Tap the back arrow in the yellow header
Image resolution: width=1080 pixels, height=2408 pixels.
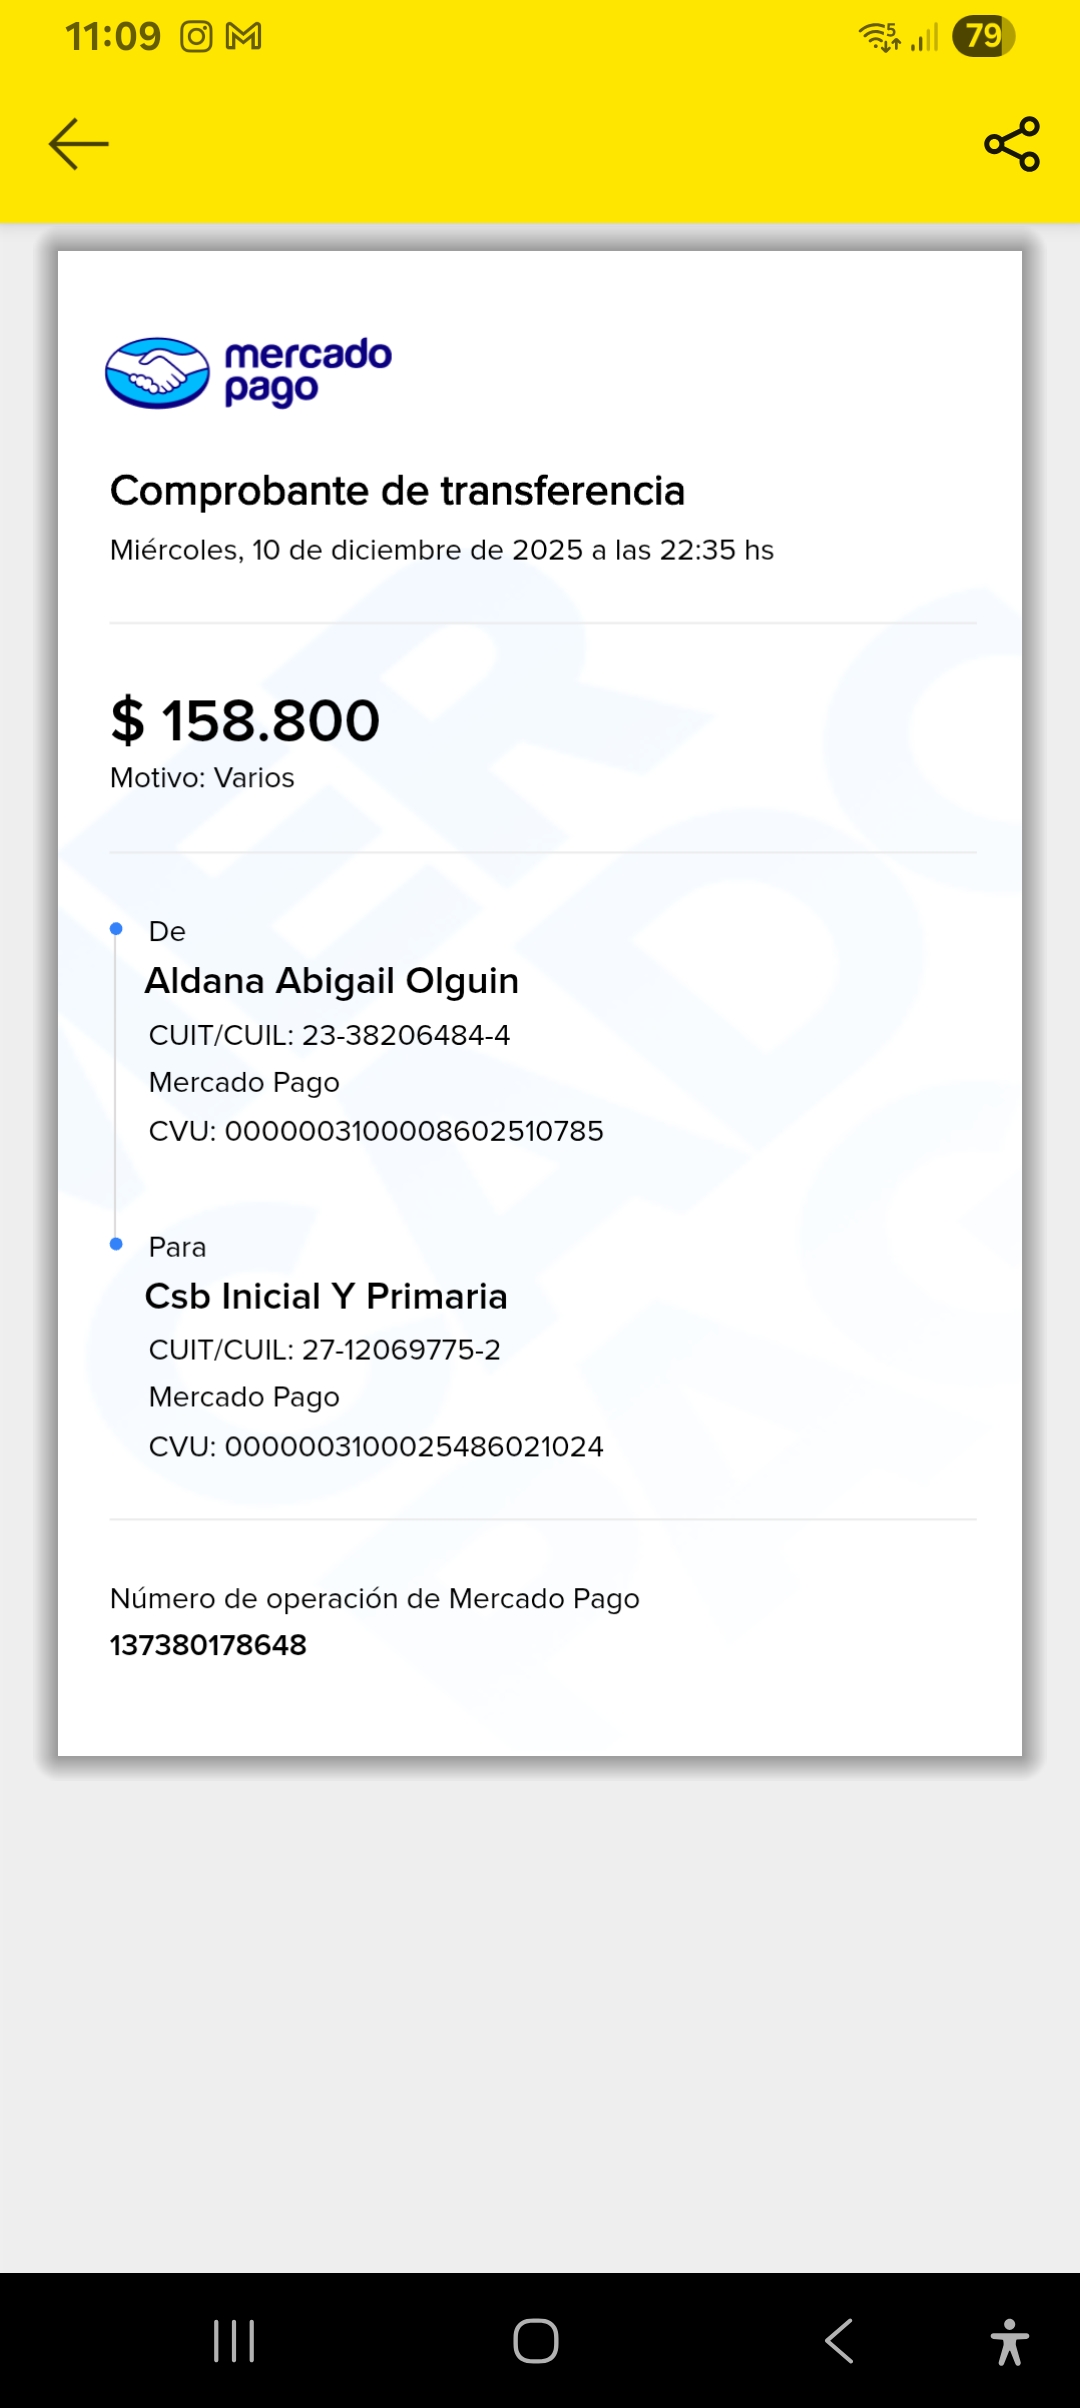coord(78,144)
